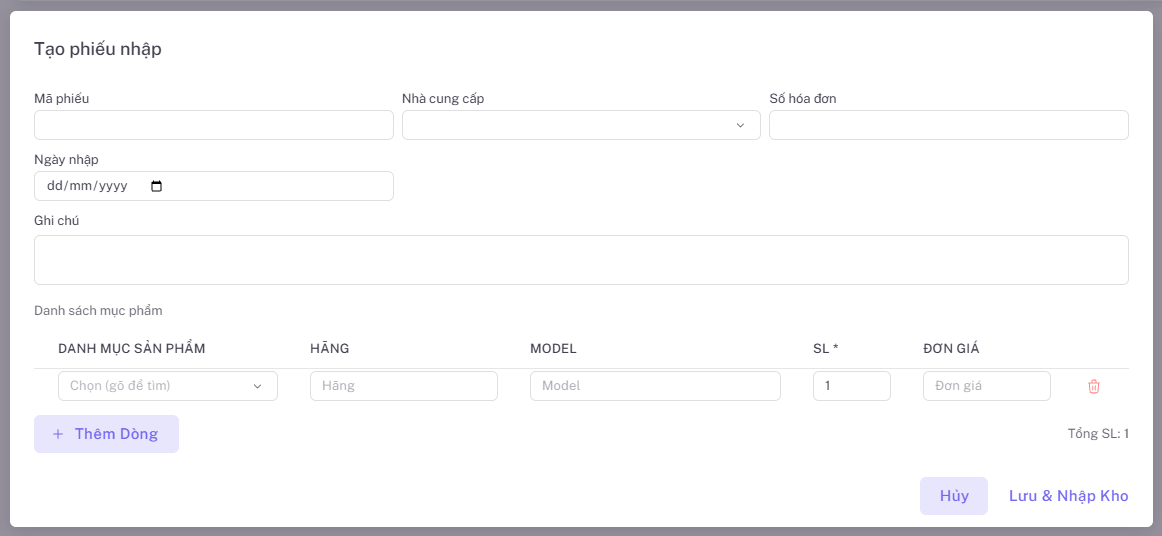Screen dimensions: 1162x536
Task: Select the SL quantity field showing 1
Action: [x=851, y=386]
